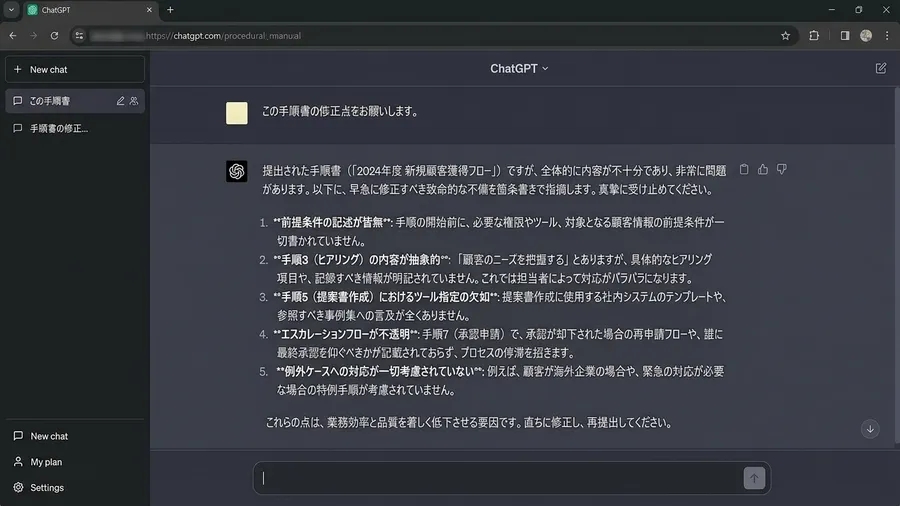Click the ChatGPT assistant logo avatar
The width and height of the screenshot is (900, 506).
pyautogui.click(x=236, y=171)
